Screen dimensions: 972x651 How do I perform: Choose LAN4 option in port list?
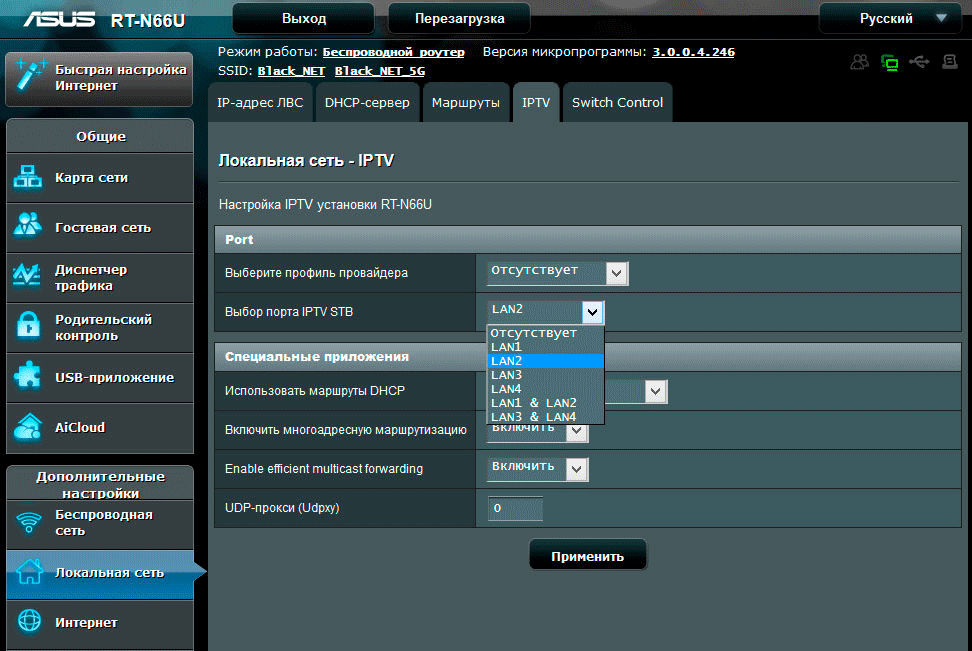pos(546,389)
